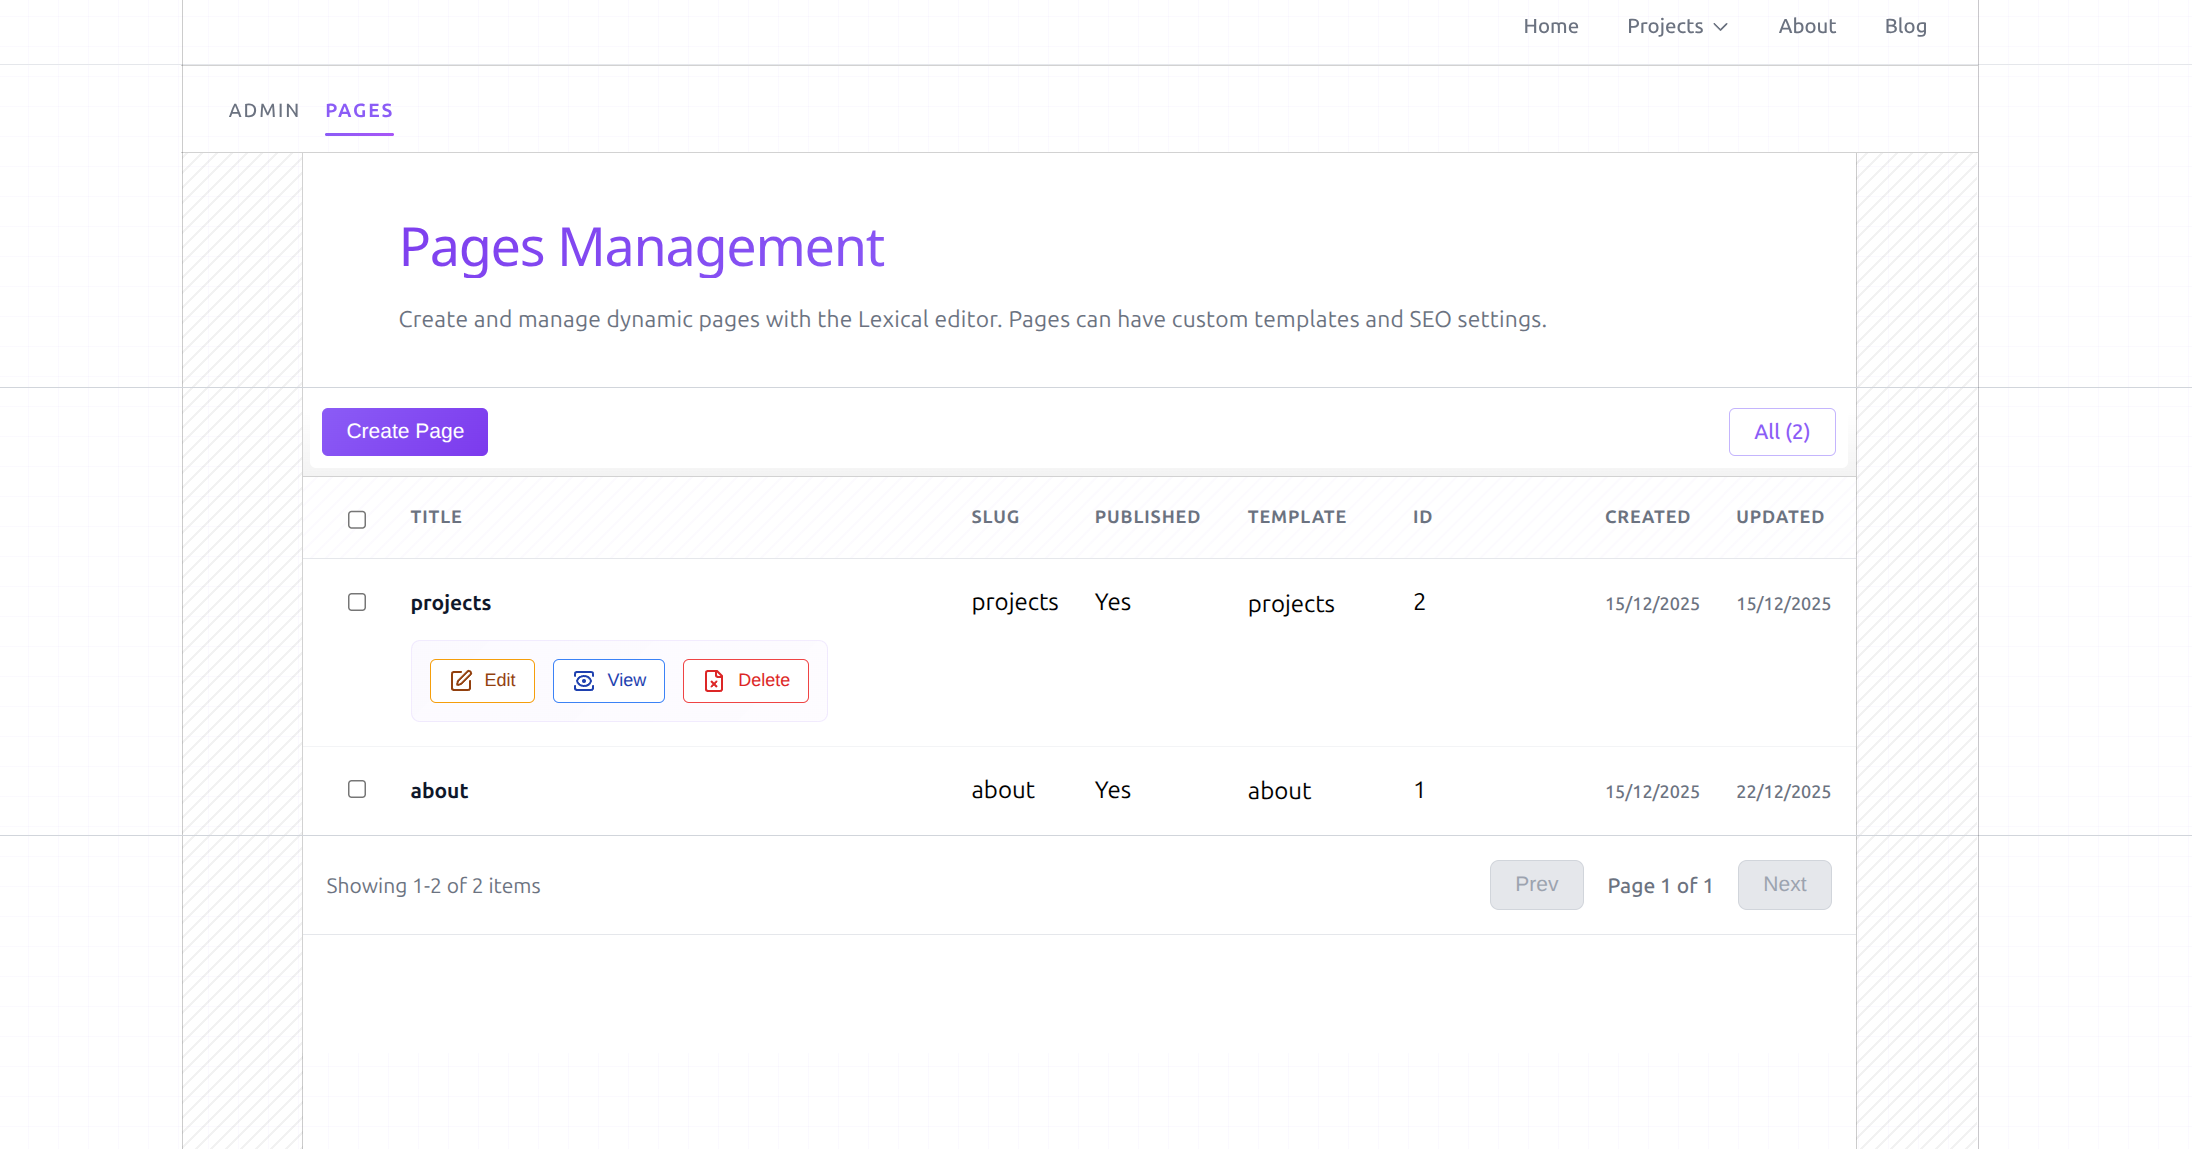Select the PAGES tab

pyautogui.click(x=358, y=110)
